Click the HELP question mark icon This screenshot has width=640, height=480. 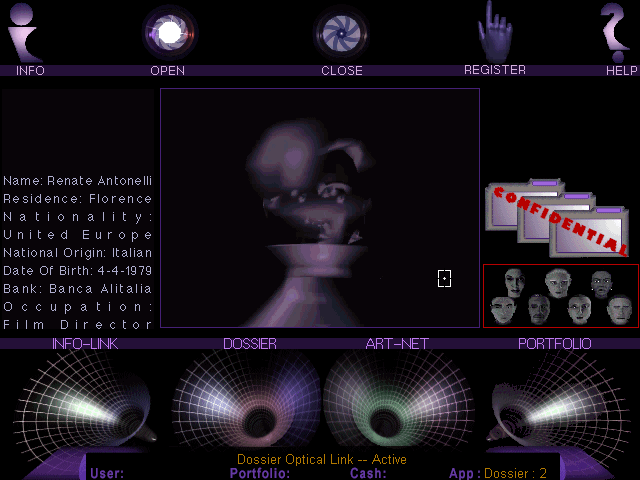click(x=614, y=33)
